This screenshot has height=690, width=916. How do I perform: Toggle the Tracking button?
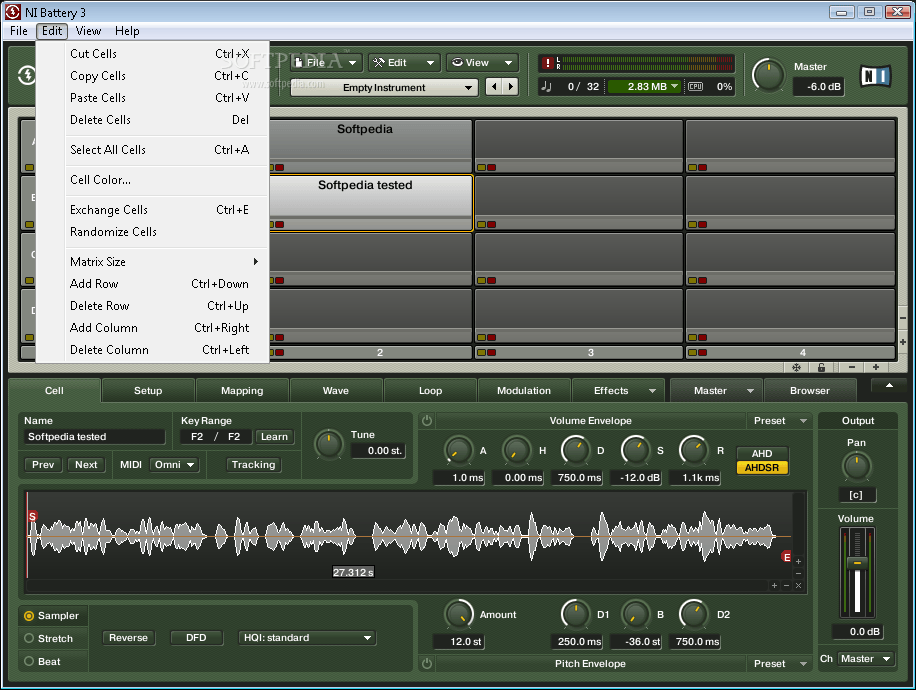coord(254,464)
